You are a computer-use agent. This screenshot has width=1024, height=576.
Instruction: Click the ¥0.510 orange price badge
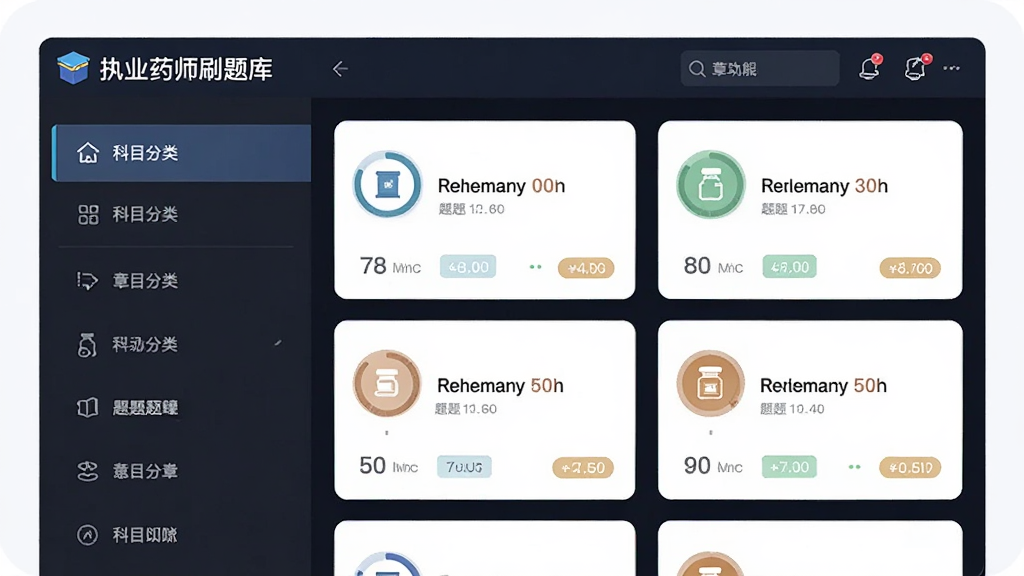(910, 468)
